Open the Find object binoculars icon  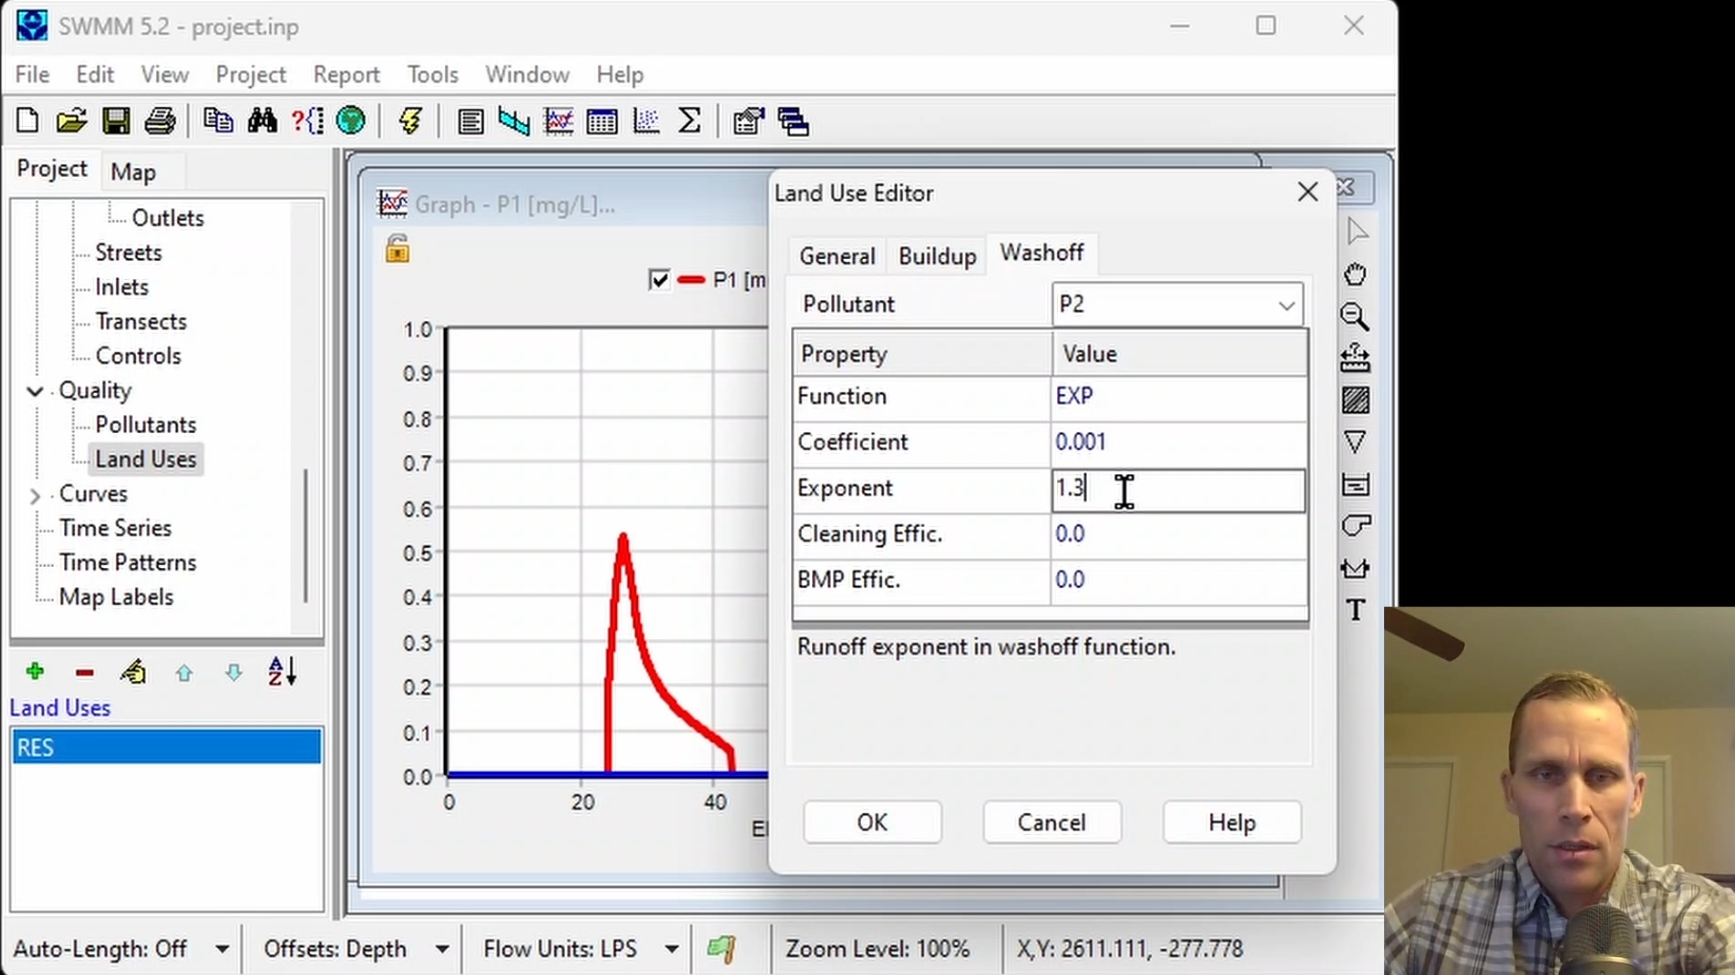coord(263,121)
